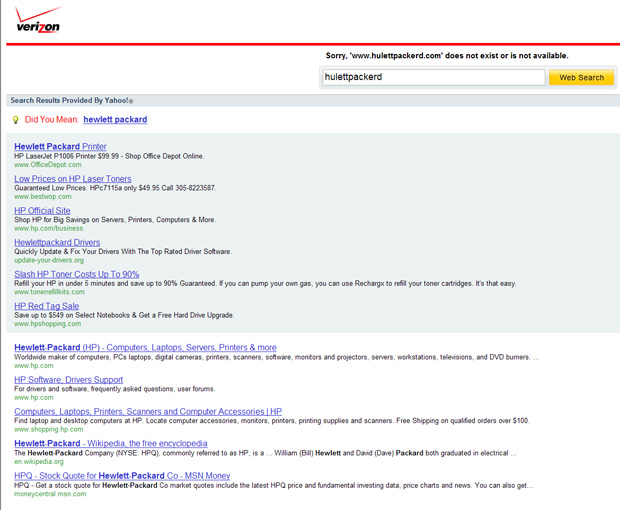Screen dimensions: 620x510
Task: Open the HP Official Site link
Action: click(42, 211)
